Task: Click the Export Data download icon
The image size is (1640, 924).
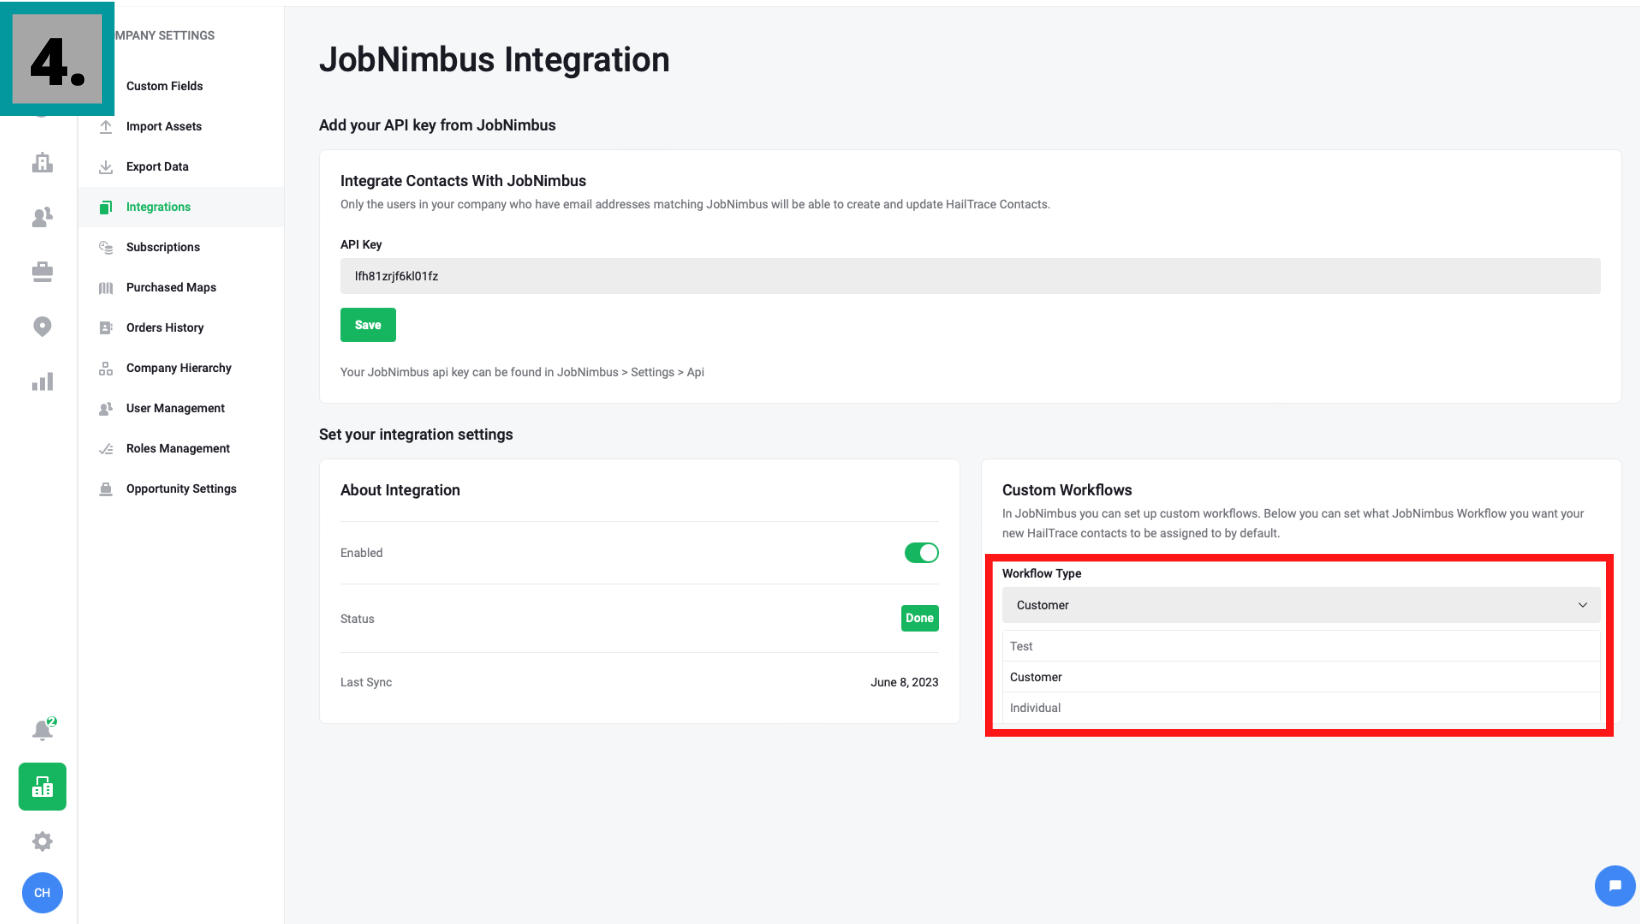Action: (x=106, y=167)
